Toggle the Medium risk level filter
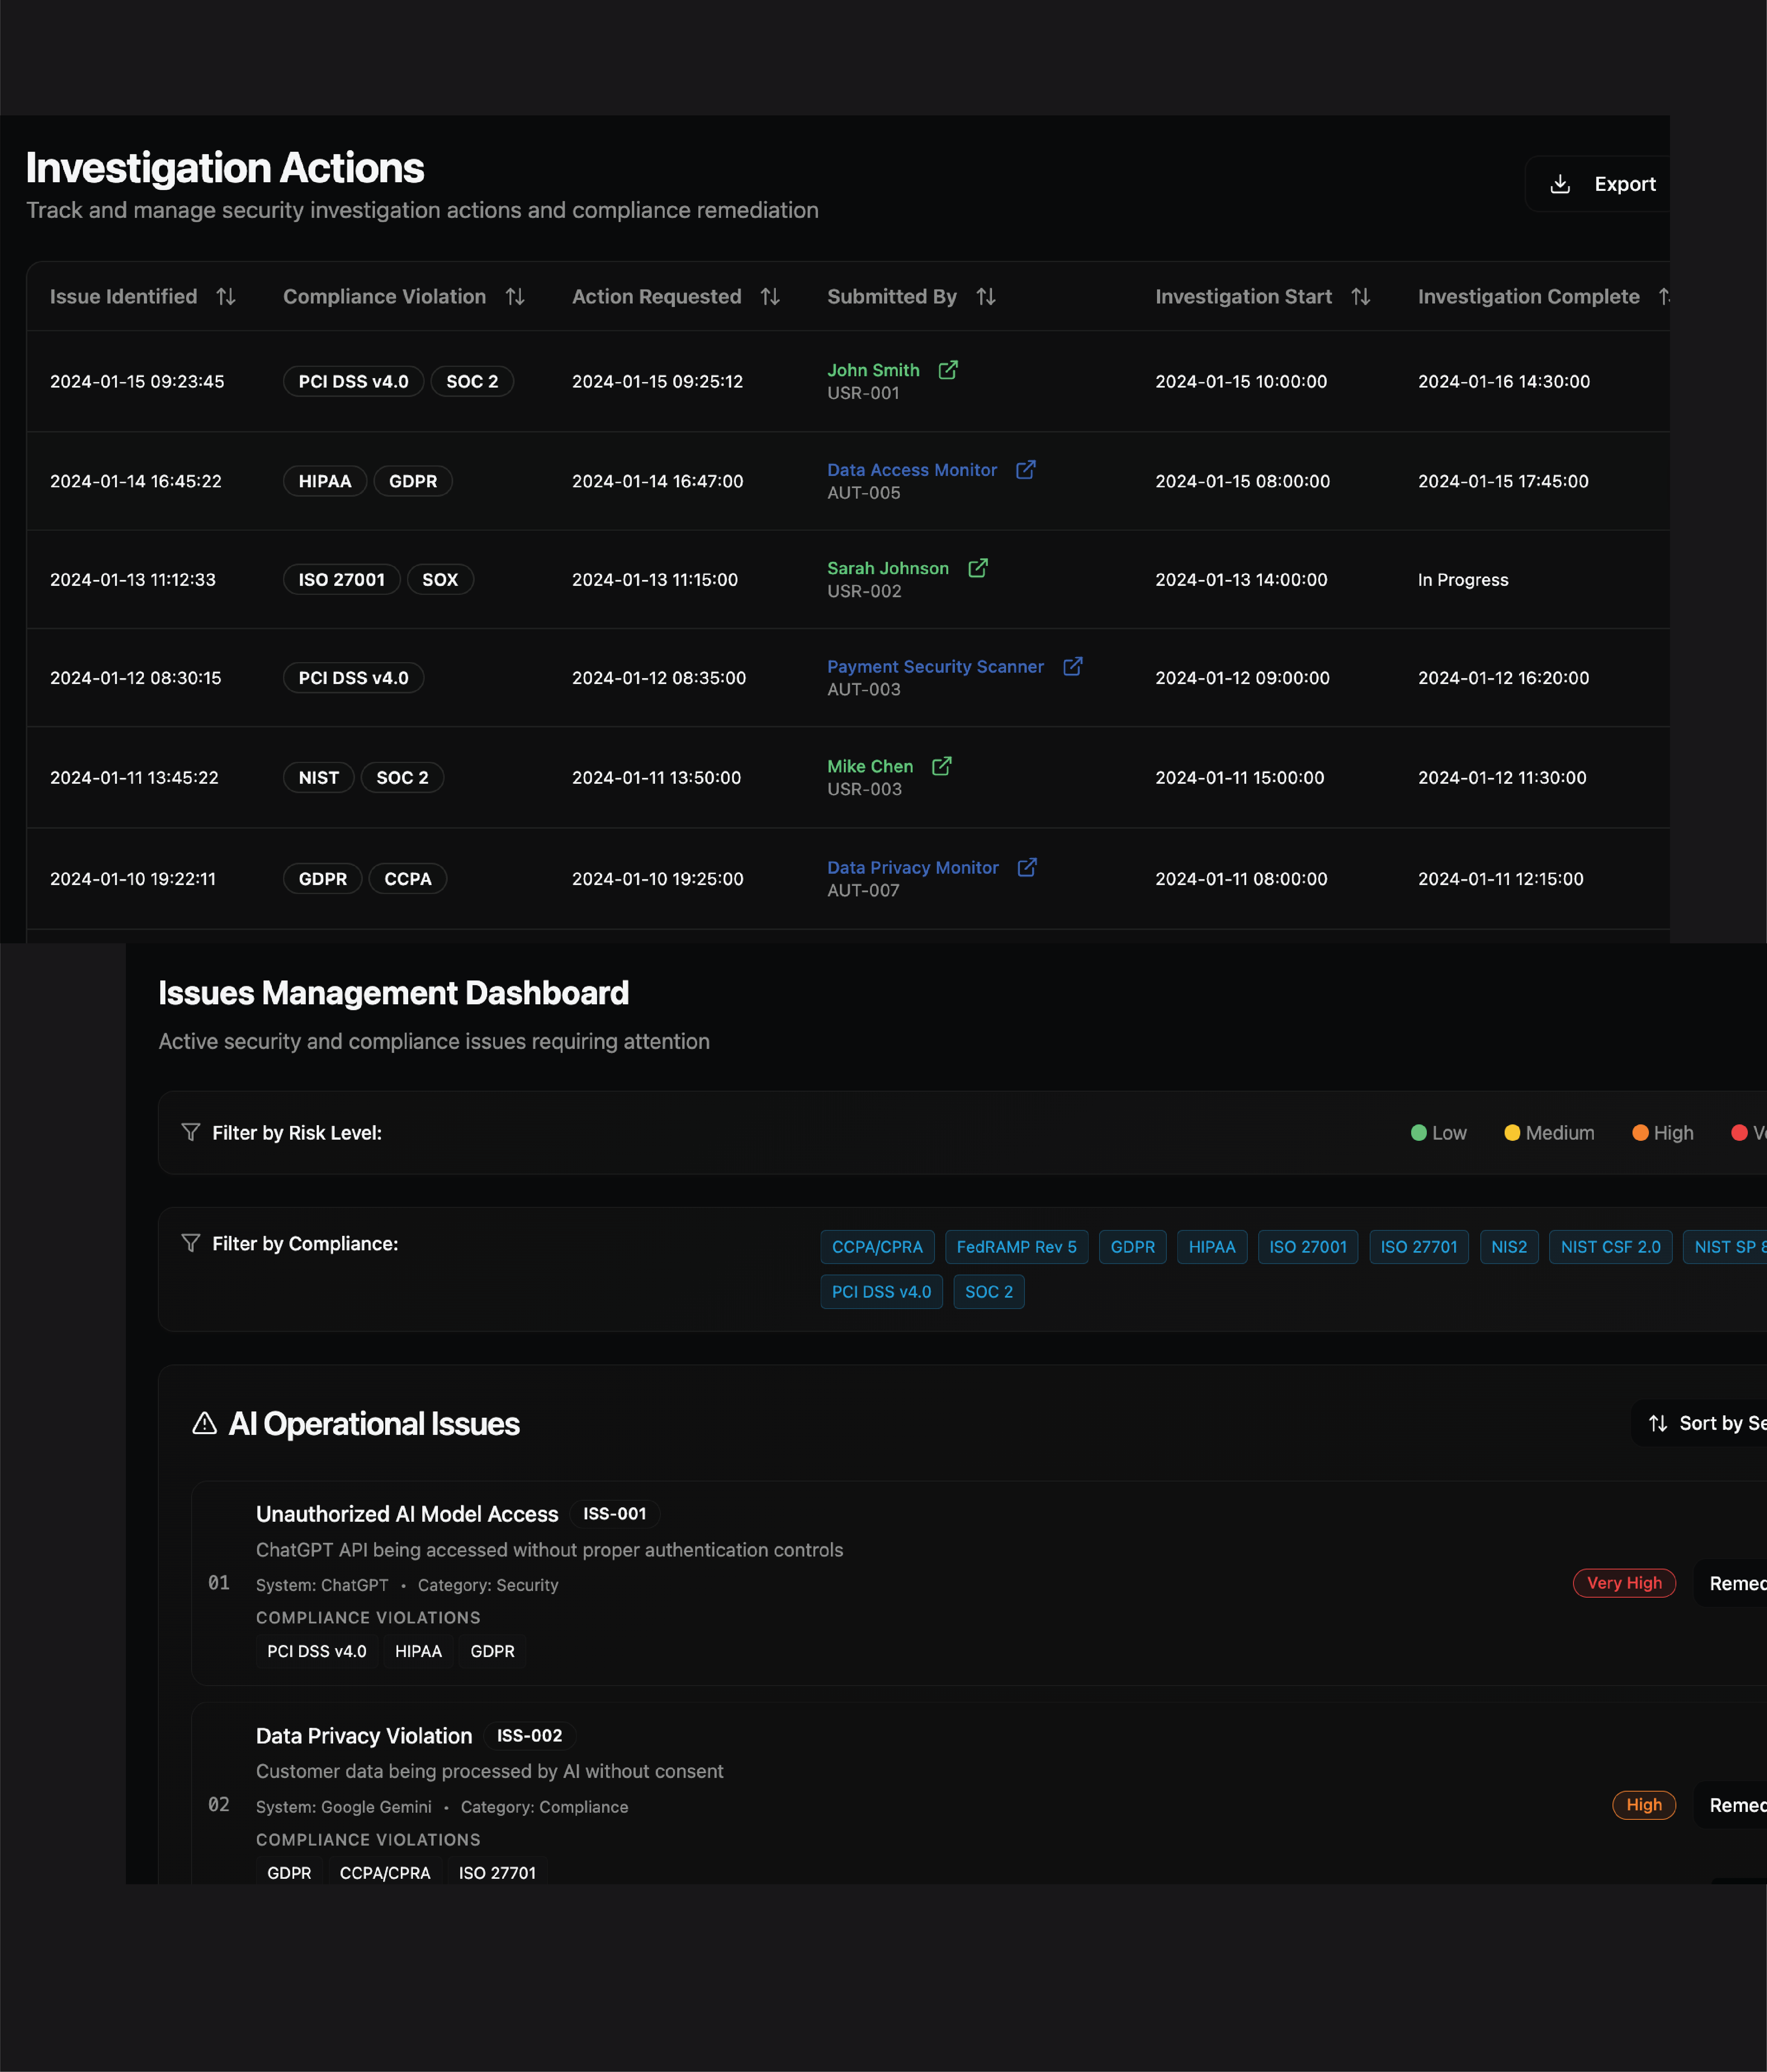The image size is (1767, 2072). (x=1549, y=1133)
